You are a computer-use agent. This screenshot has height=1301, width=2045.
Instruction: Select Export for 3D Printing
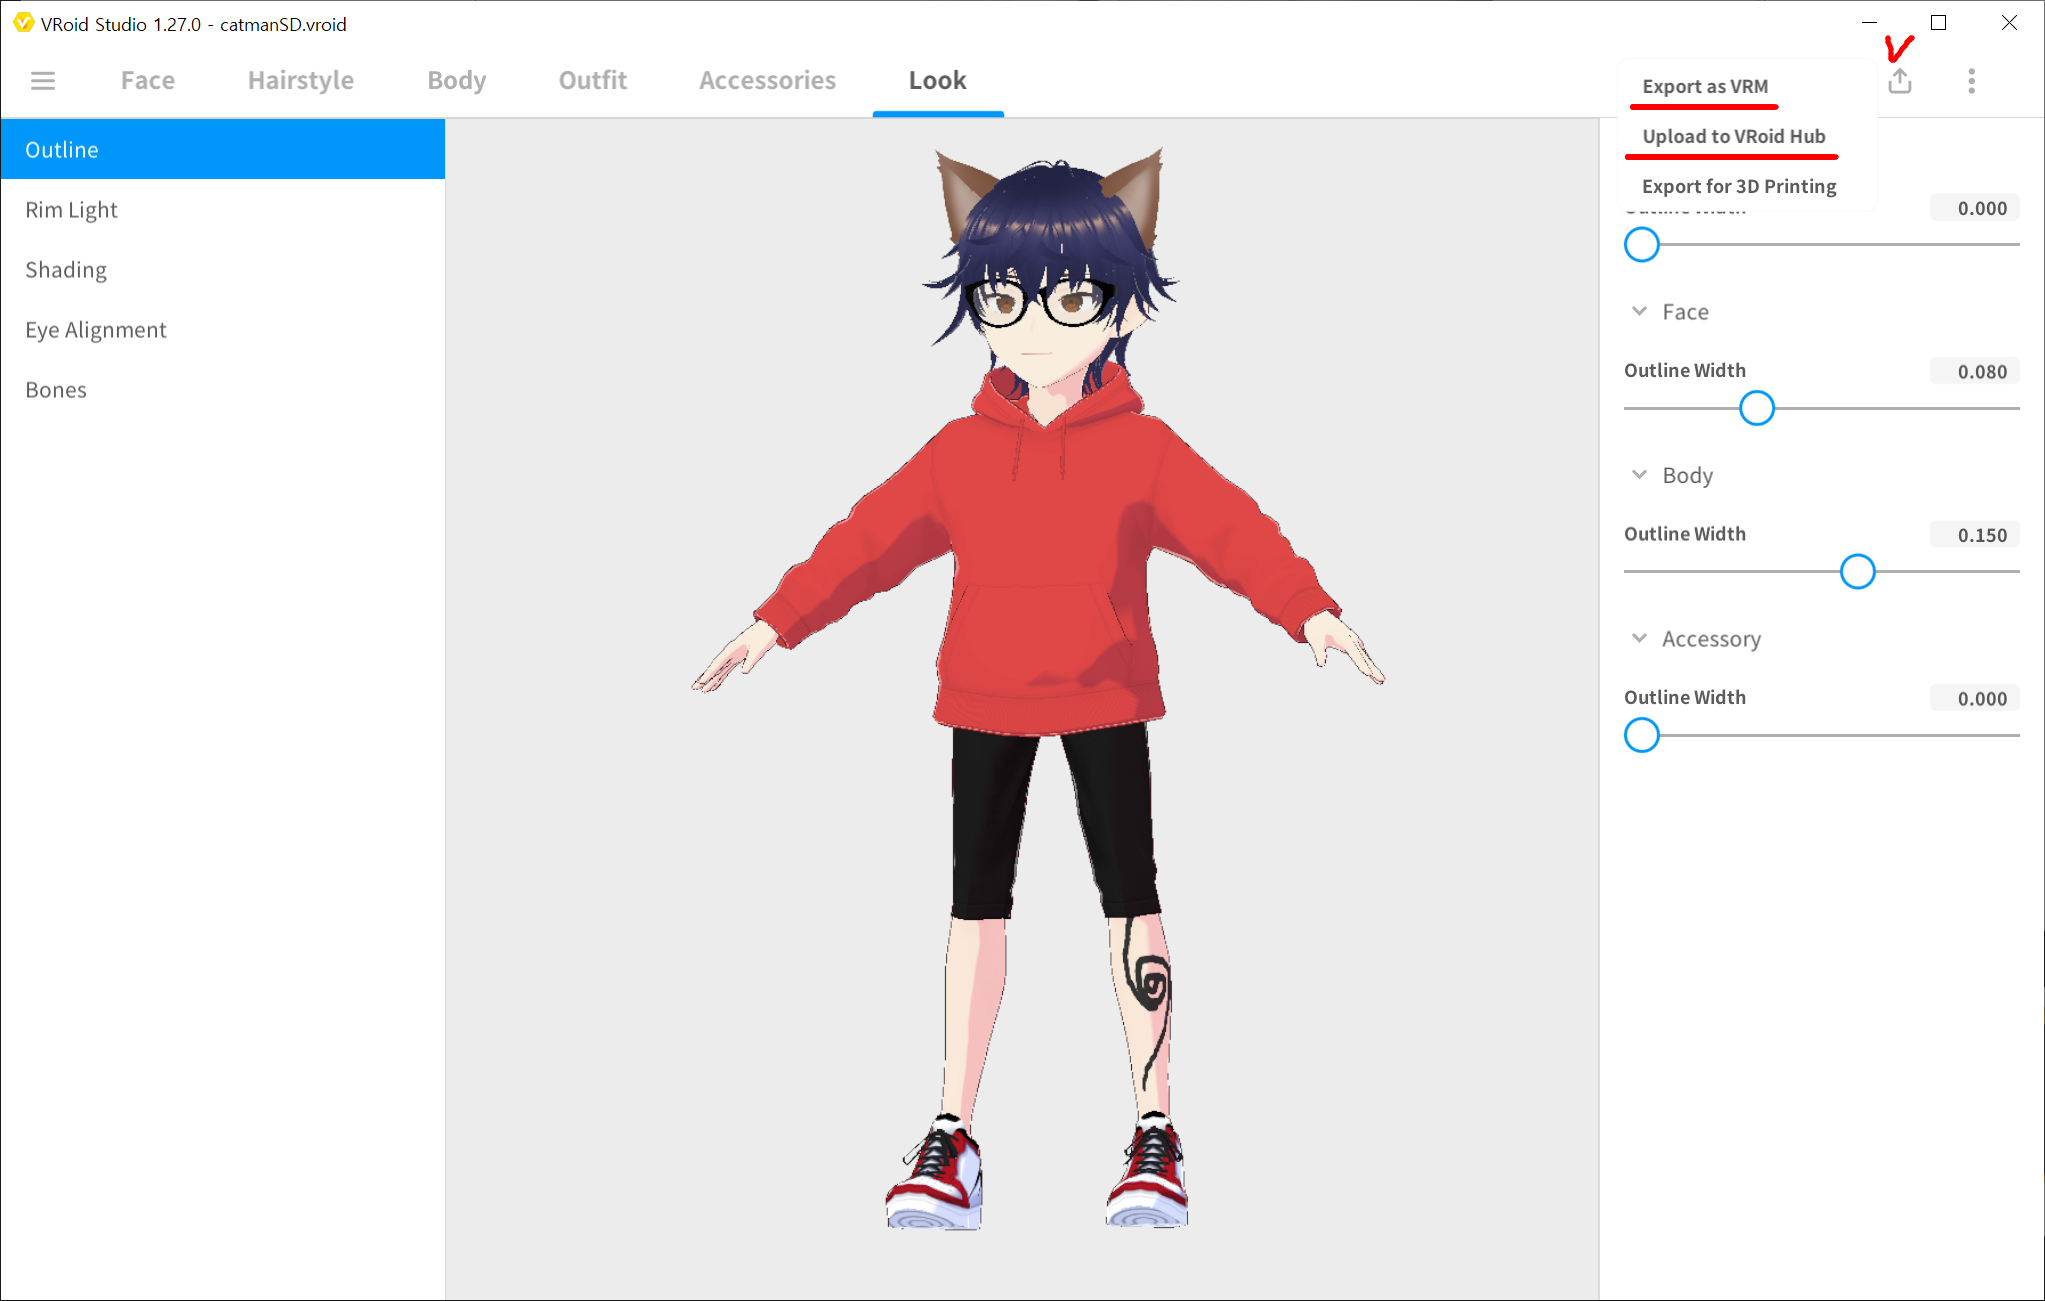coord(1739,186)
